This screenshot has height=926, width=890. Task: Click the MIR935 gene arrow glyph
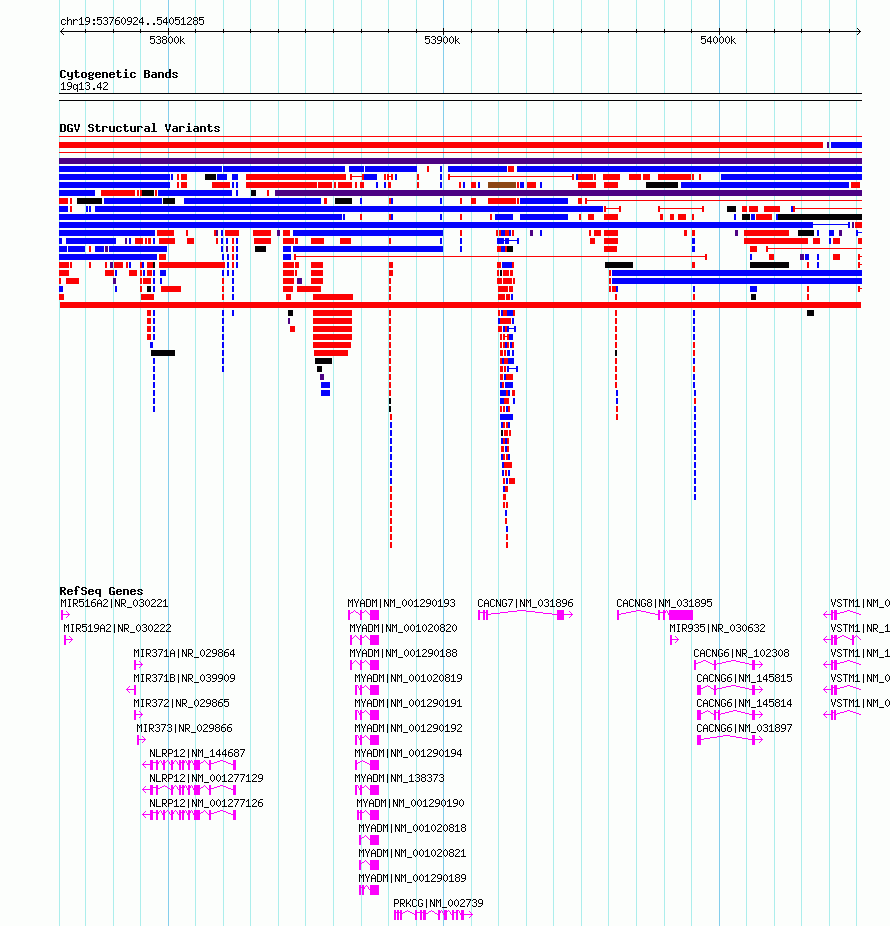point(674,640)
